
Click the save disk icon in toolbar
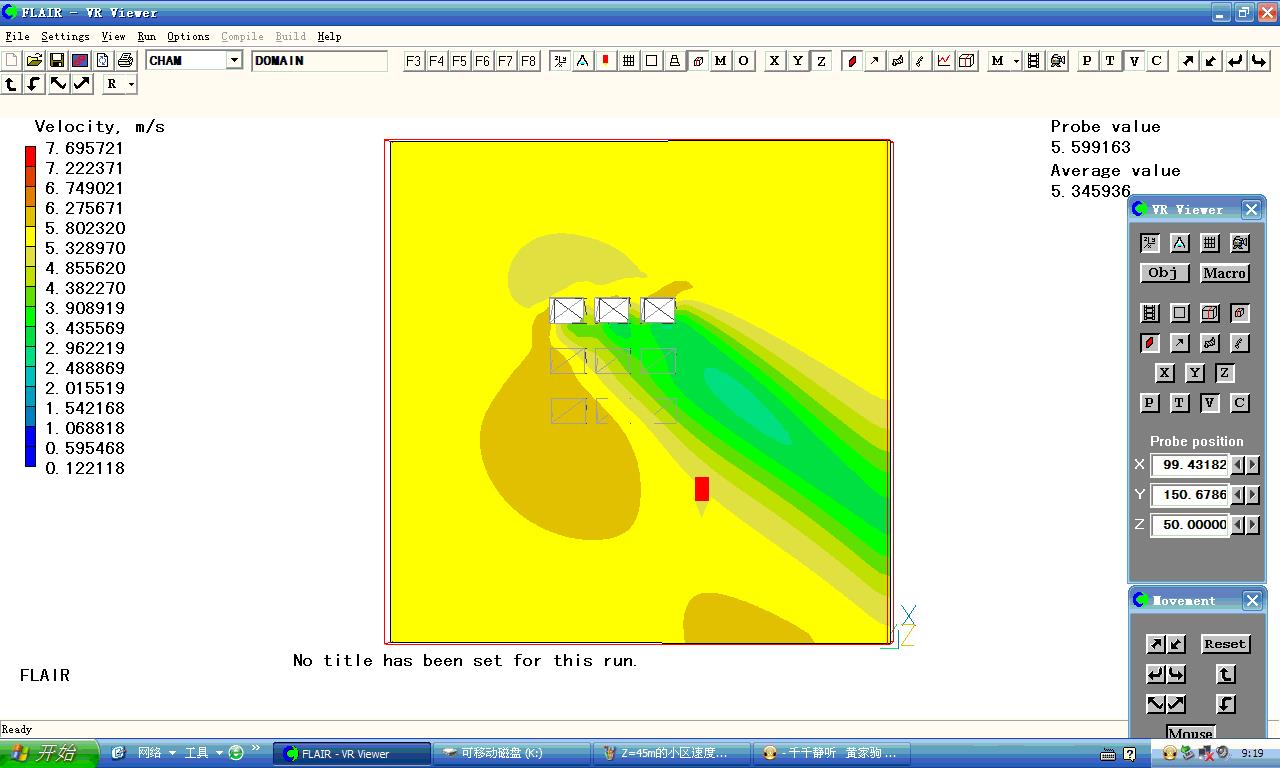57,61
